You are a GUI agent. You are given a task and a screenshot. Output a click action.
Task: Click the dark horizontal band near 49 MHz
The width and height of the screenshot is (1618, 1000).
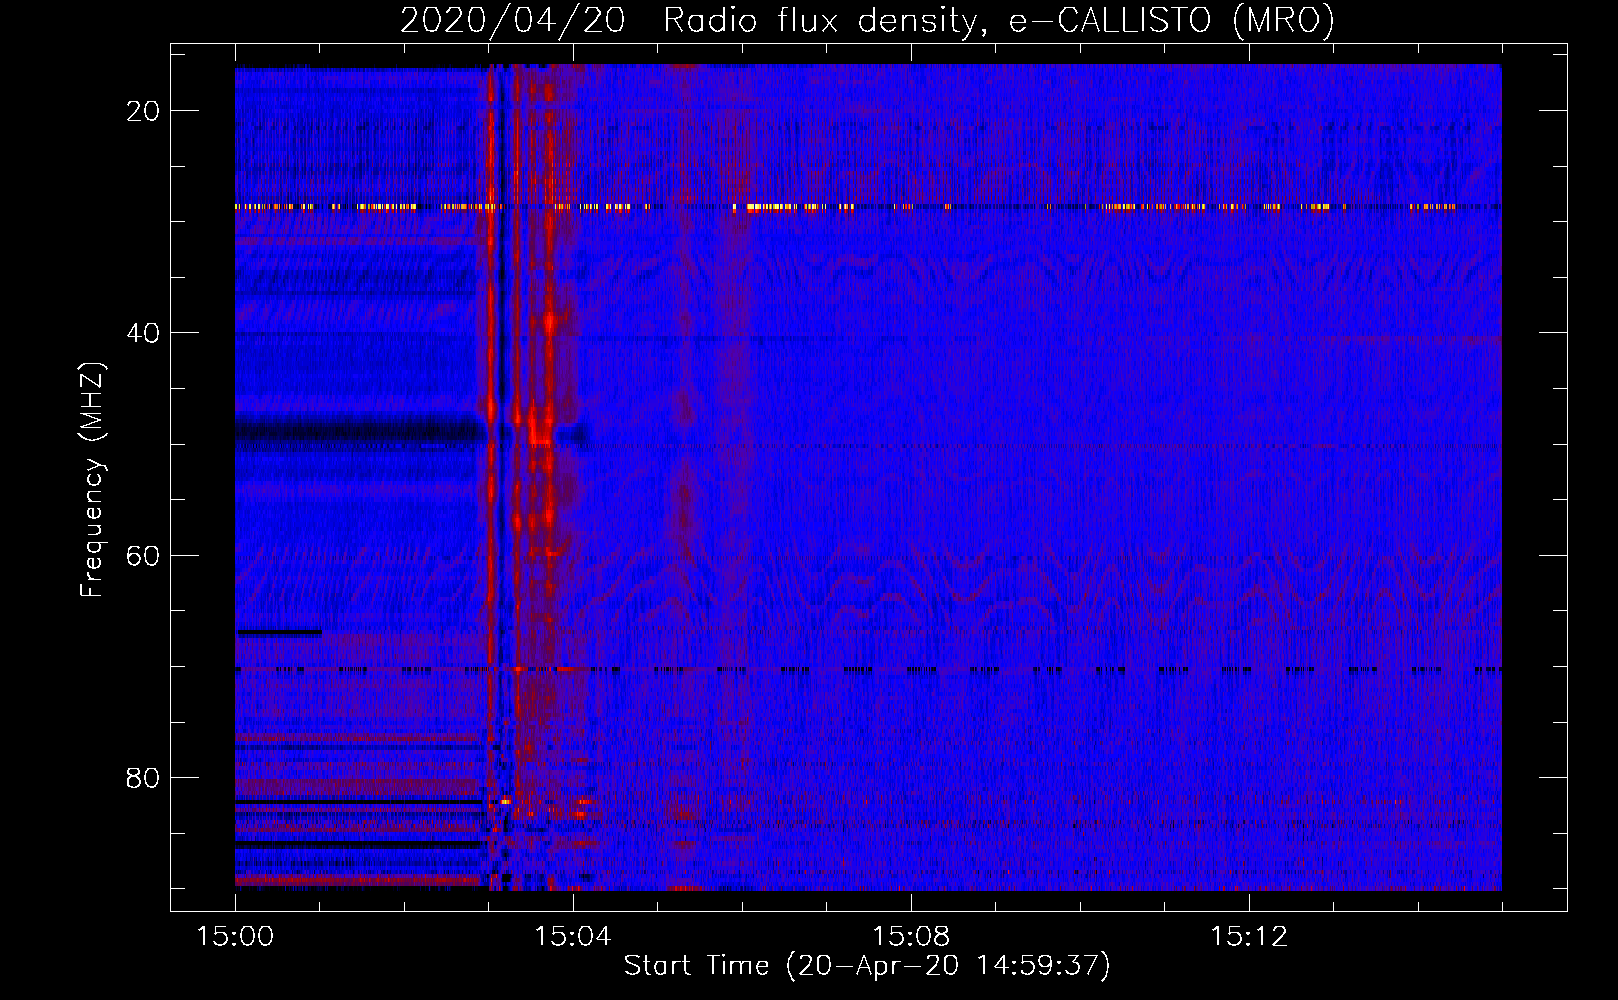(x=360, y=432)
